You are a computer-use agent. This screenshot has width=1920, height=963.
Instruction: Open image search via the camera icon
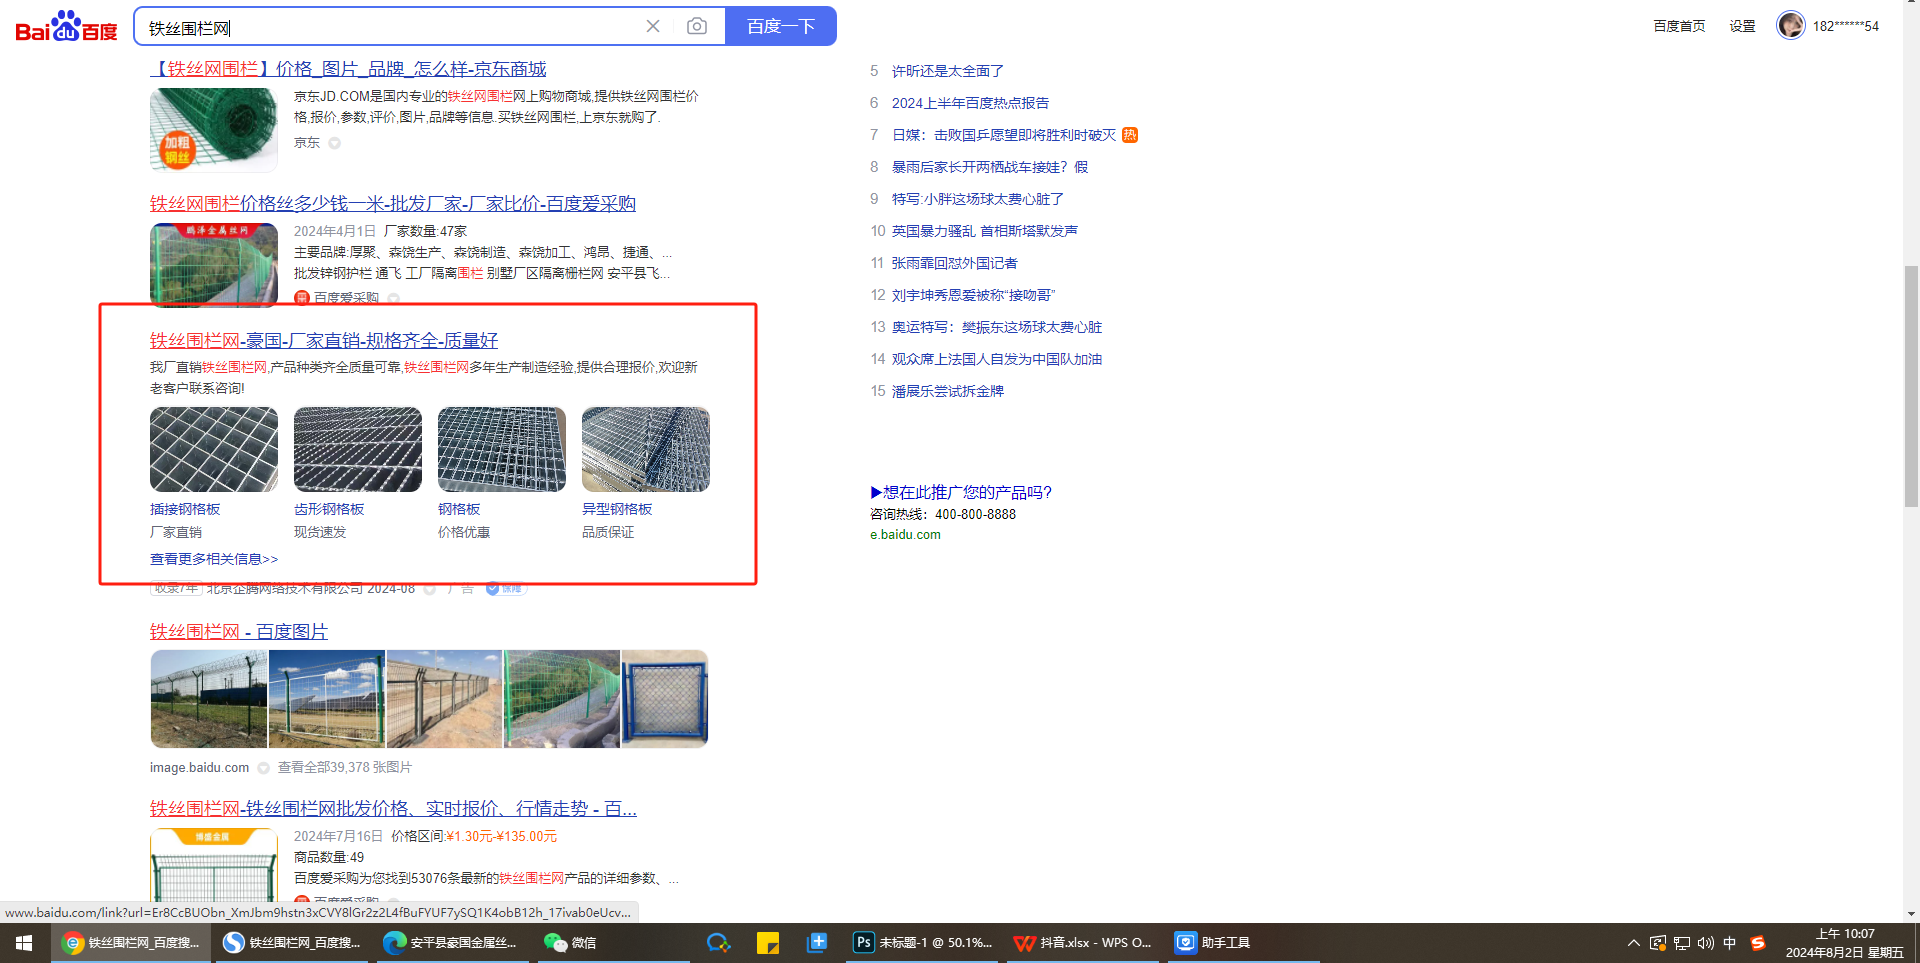[x=697, y=26]
